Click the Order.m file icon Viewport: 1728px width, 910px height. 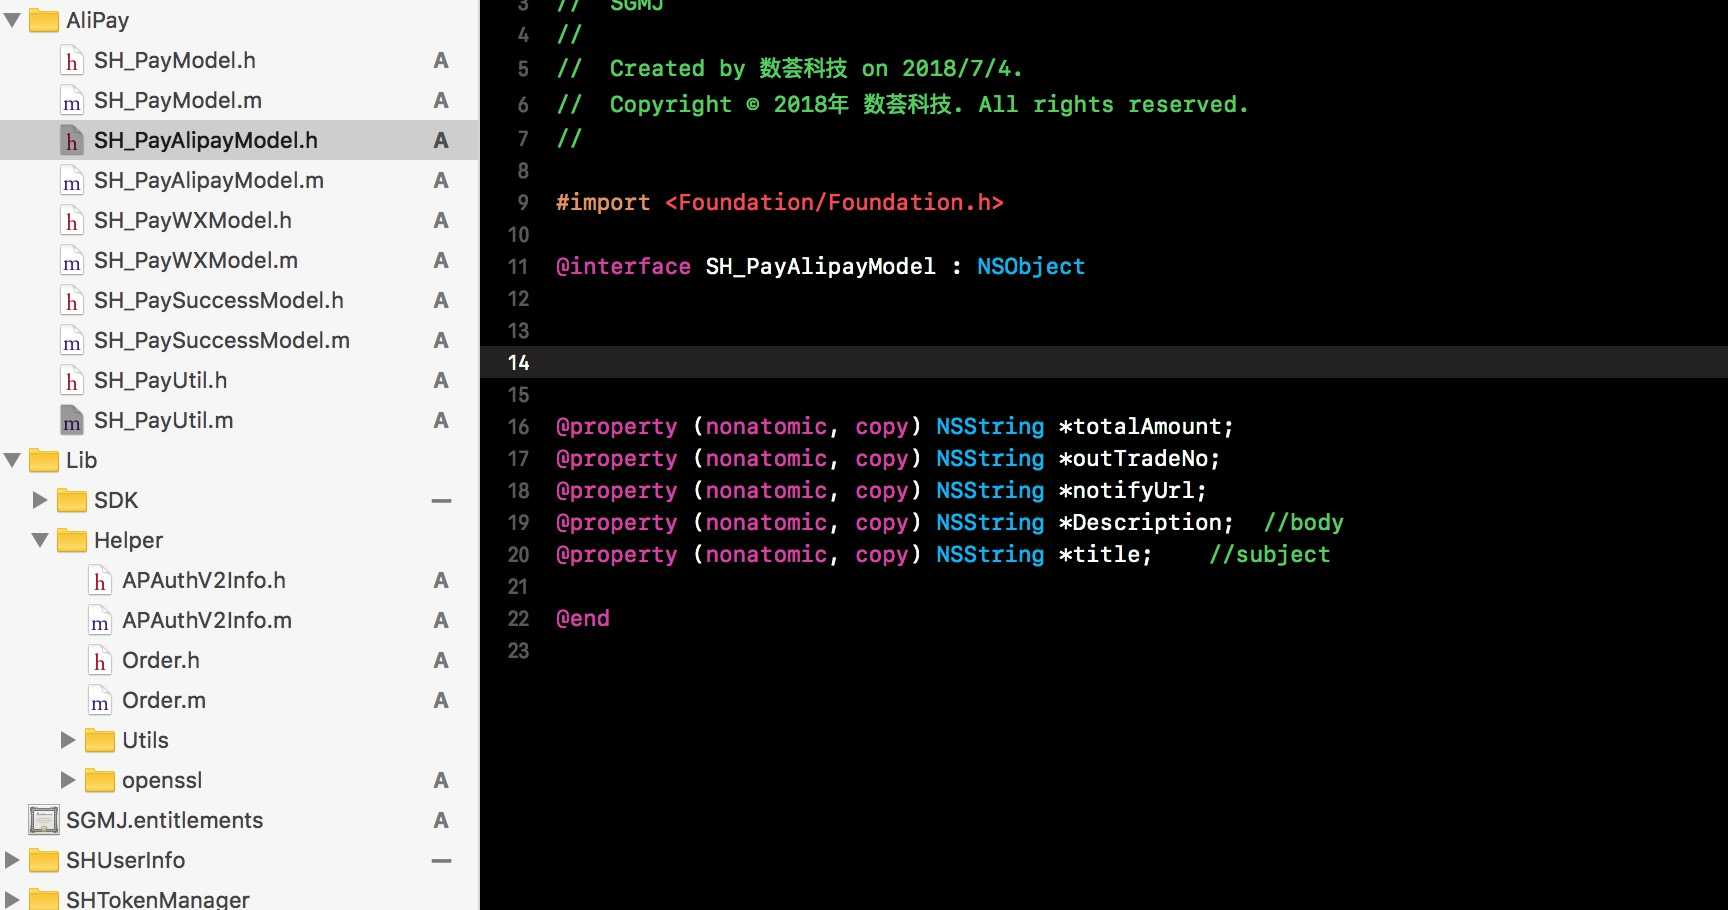click(100, 701)
